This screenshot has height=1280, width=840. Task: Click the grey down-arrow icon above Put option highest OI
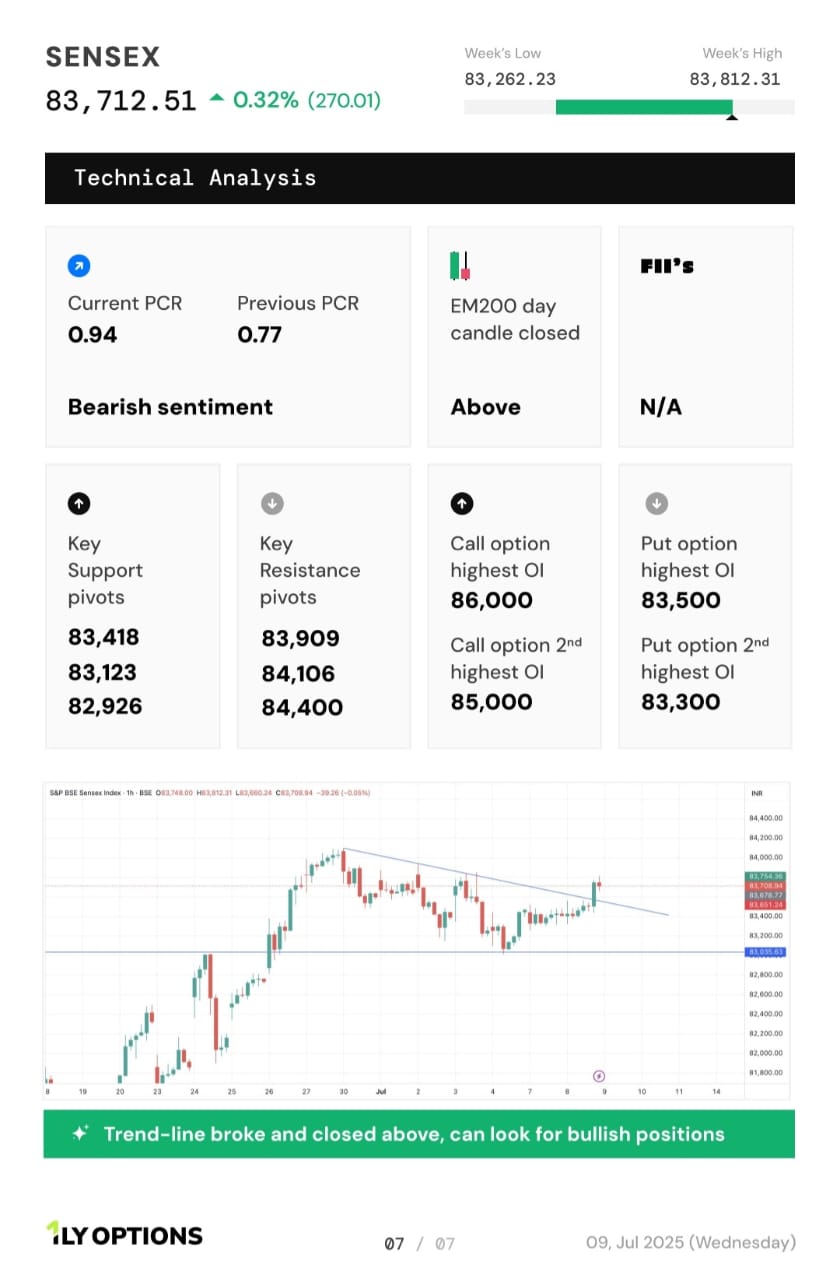click(655, 503)
